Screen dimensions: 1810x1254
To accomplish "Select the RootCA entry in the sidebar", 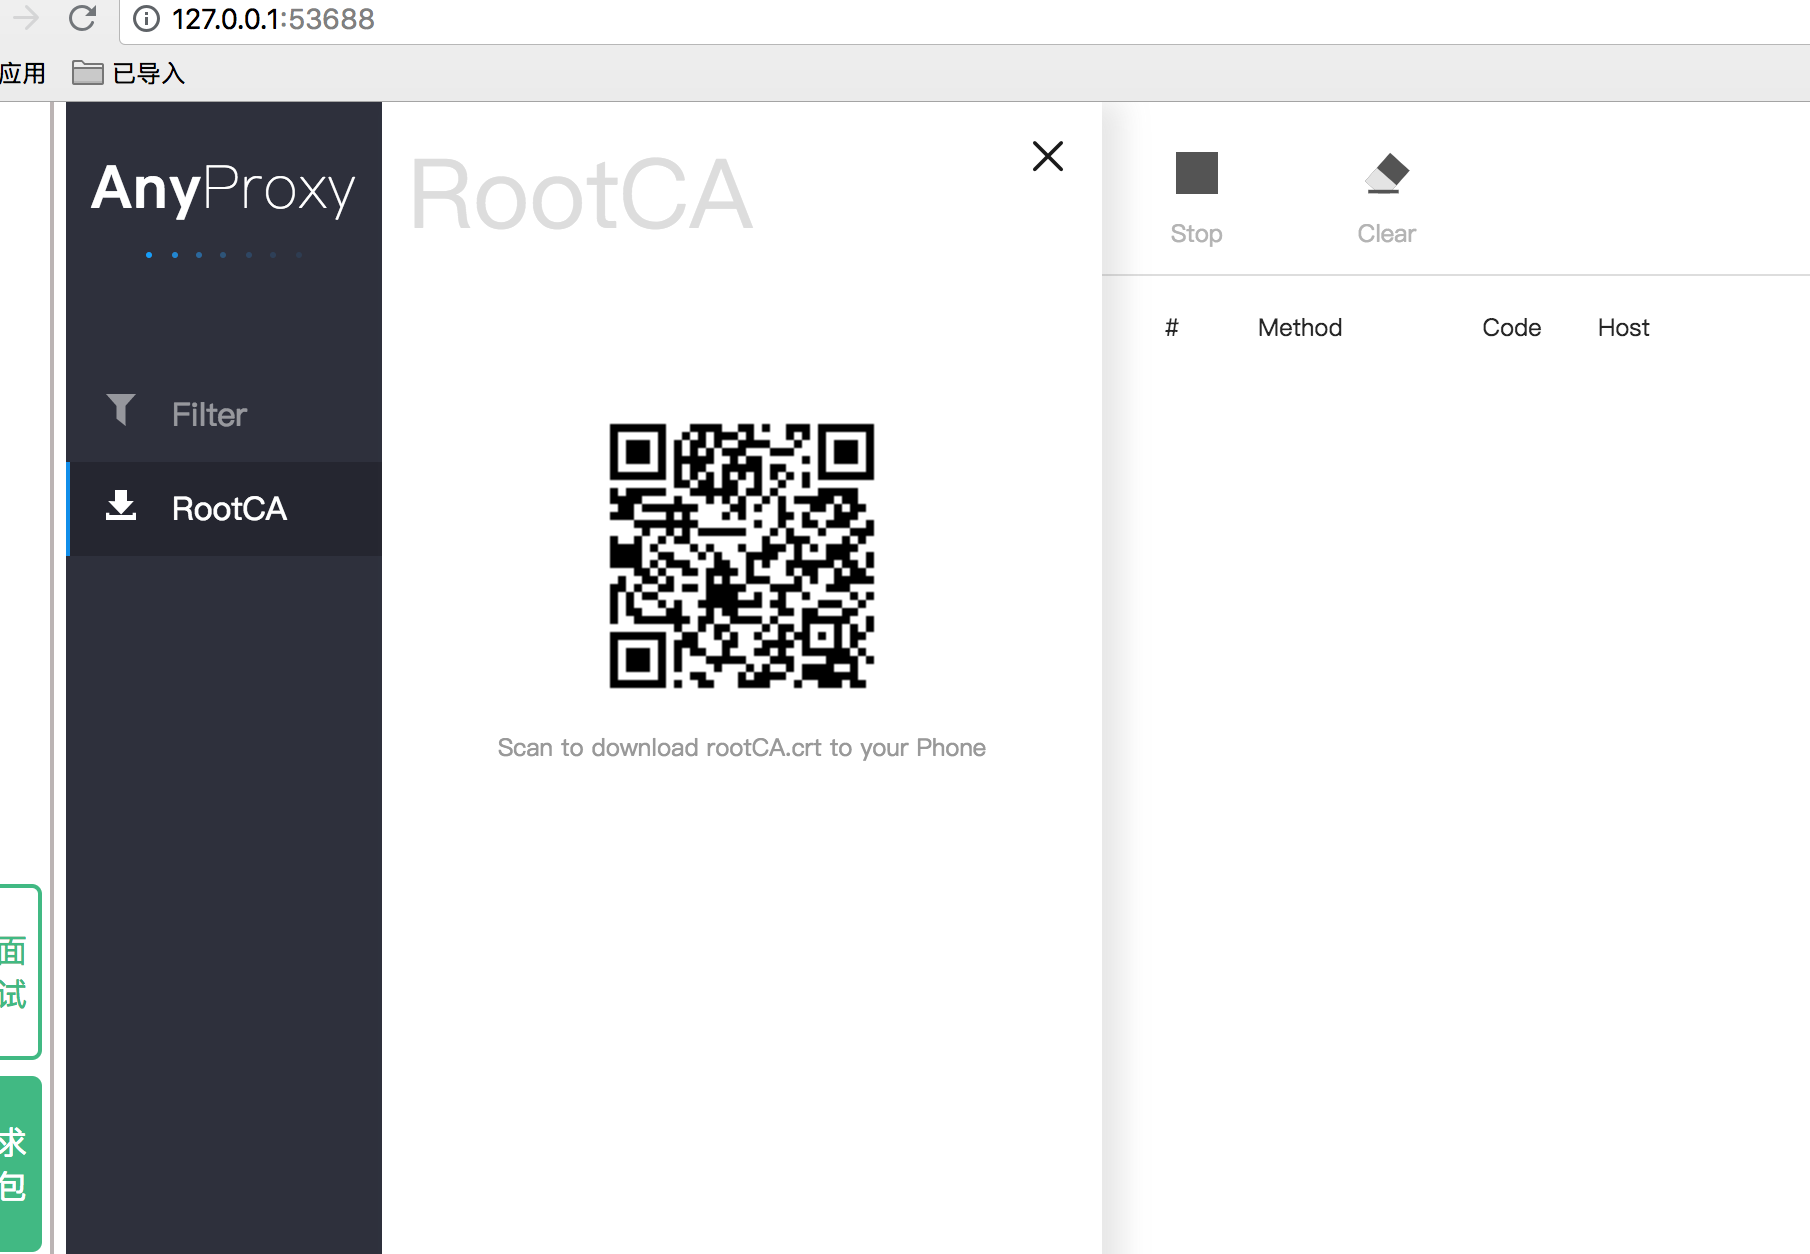I will [x=228, y=508].
